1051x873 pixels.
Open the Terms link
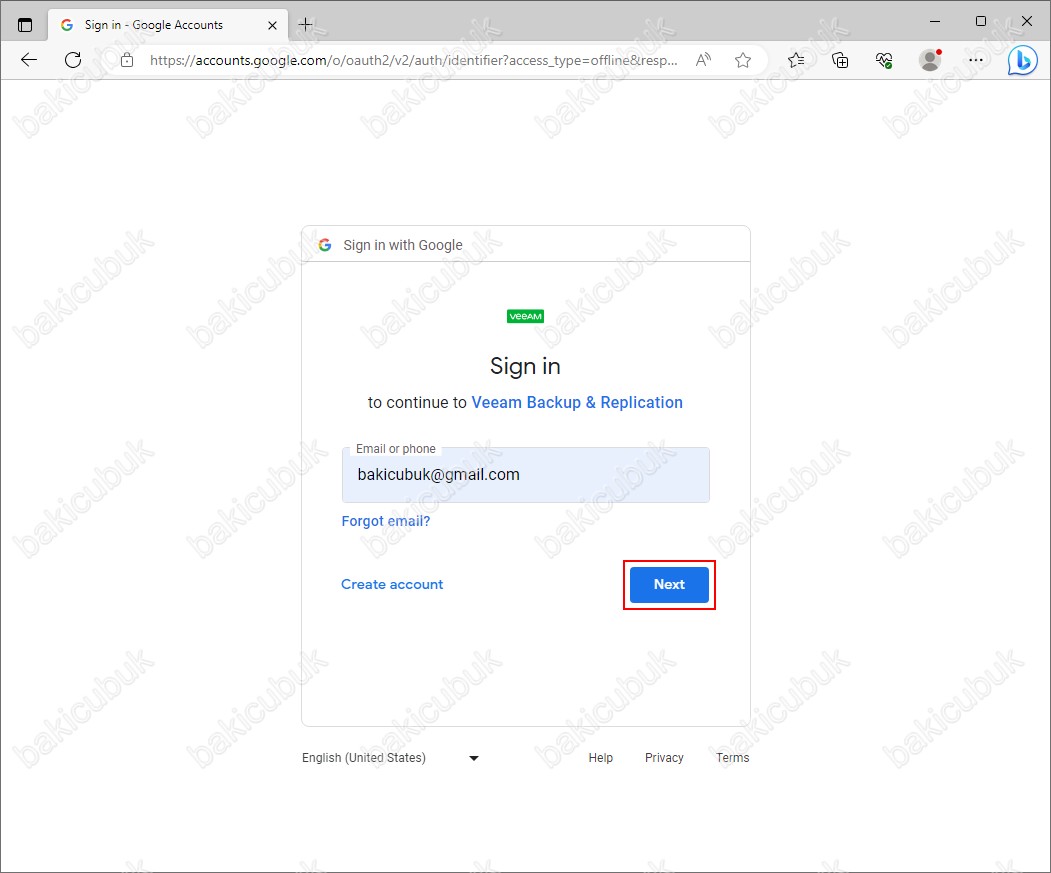[733, 758]
